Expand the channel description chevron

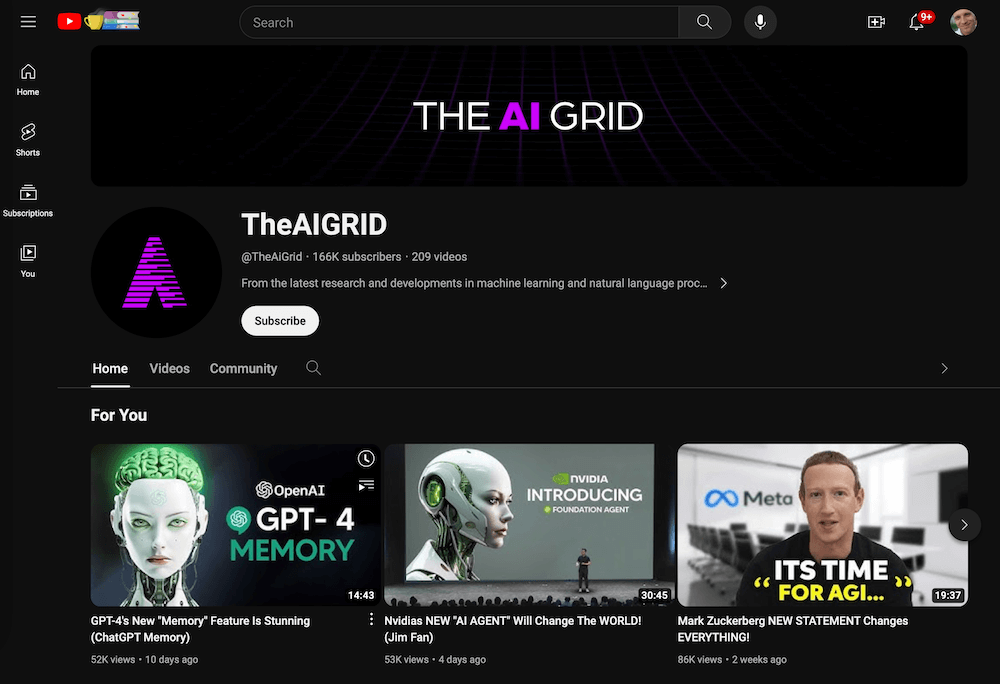(723, 283)
